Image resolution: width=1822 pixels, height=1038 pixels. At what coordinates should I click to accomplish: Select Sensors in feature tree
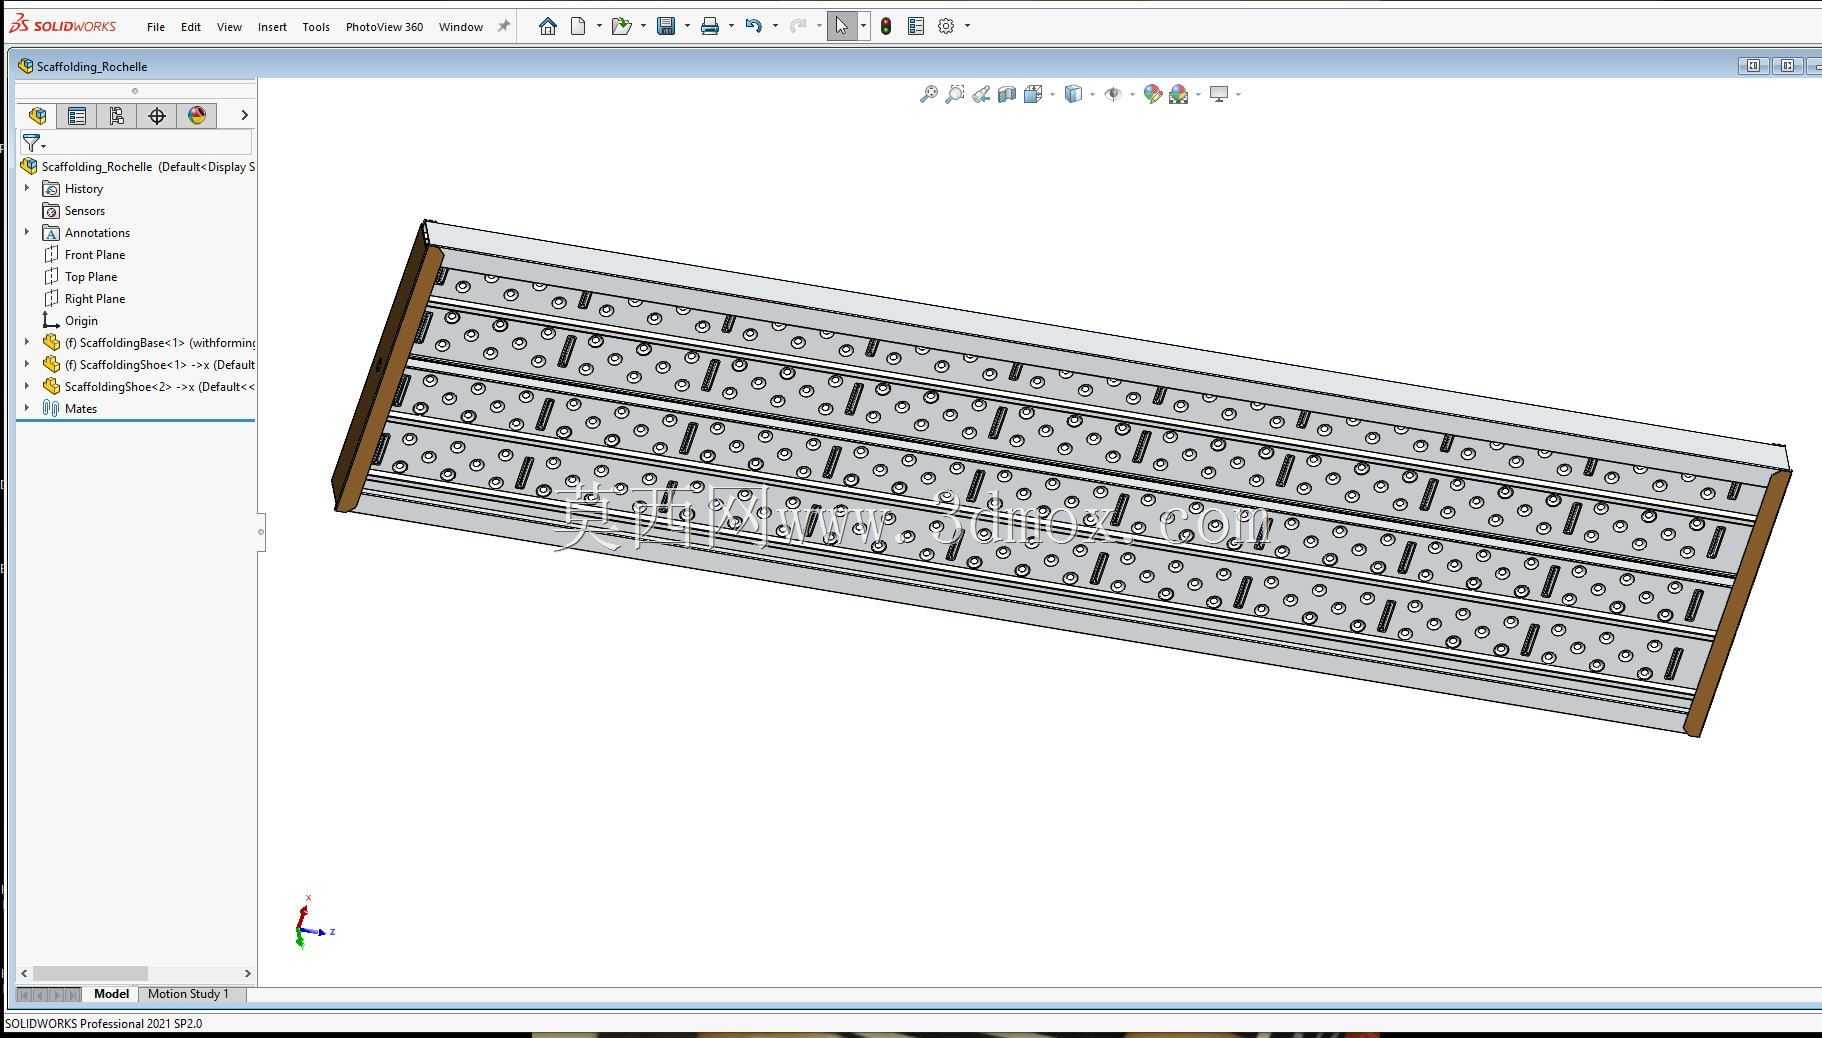84,211
